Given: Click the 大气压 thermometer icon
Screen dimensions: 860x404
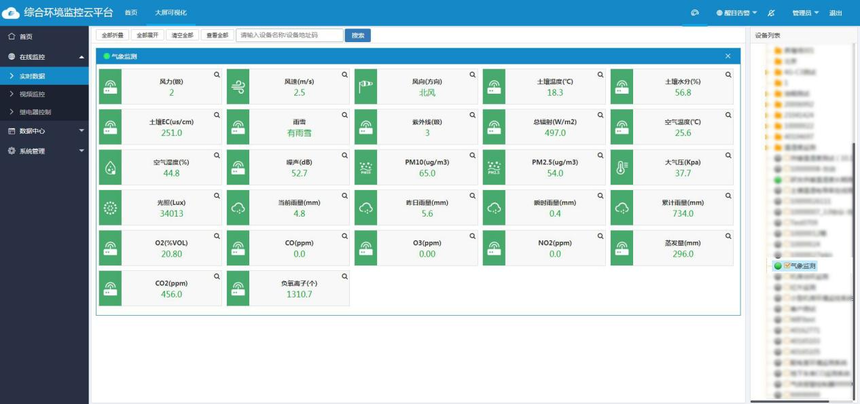Looking at the screenshot, I should click(622, 167).
